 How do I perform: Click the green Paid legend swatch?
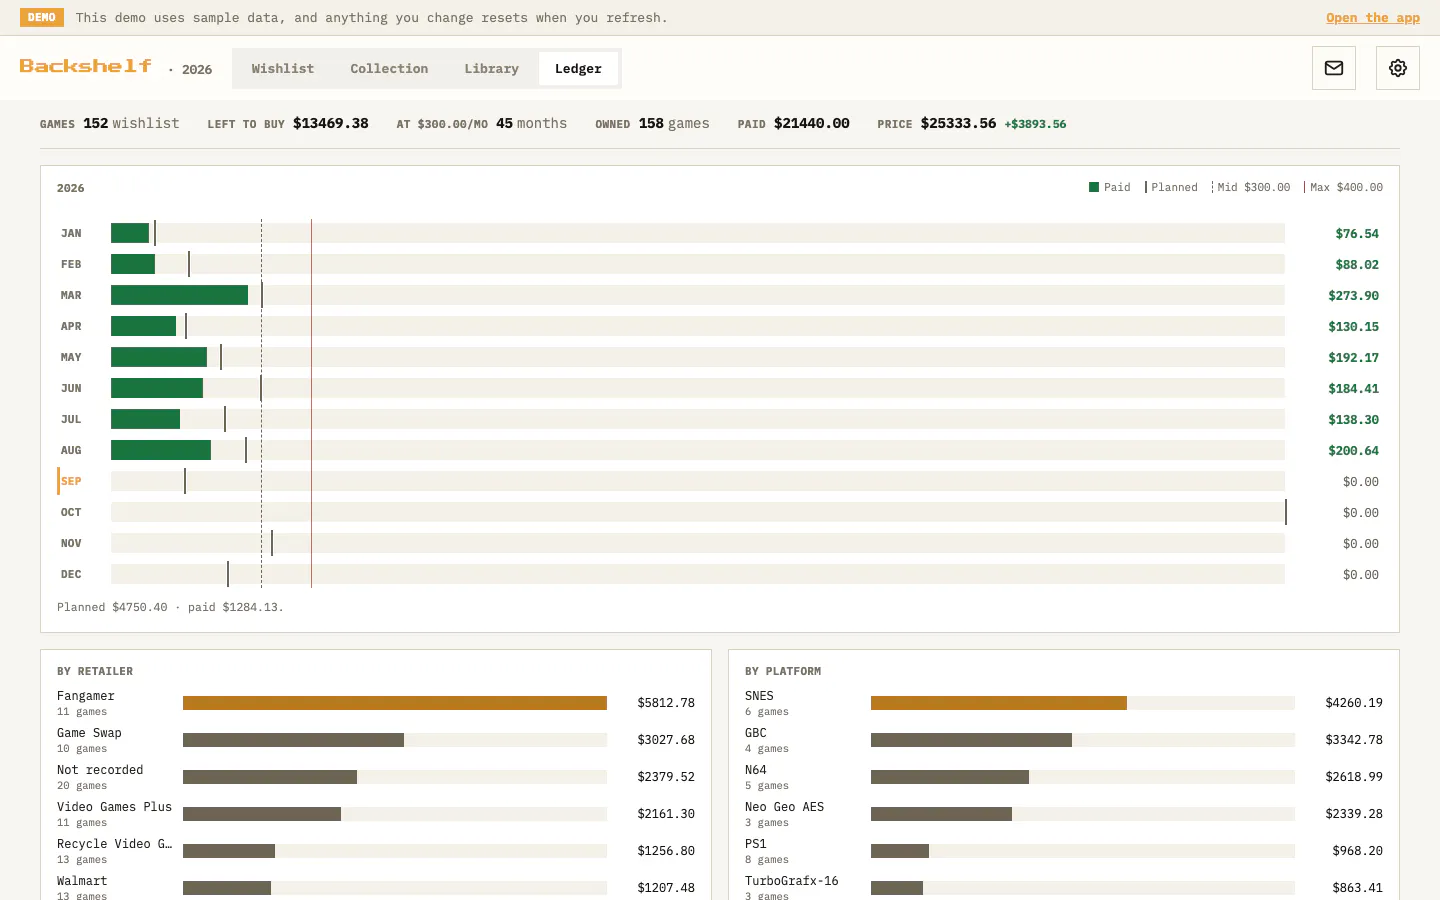pyautogui.click(x=1094, y=187)
